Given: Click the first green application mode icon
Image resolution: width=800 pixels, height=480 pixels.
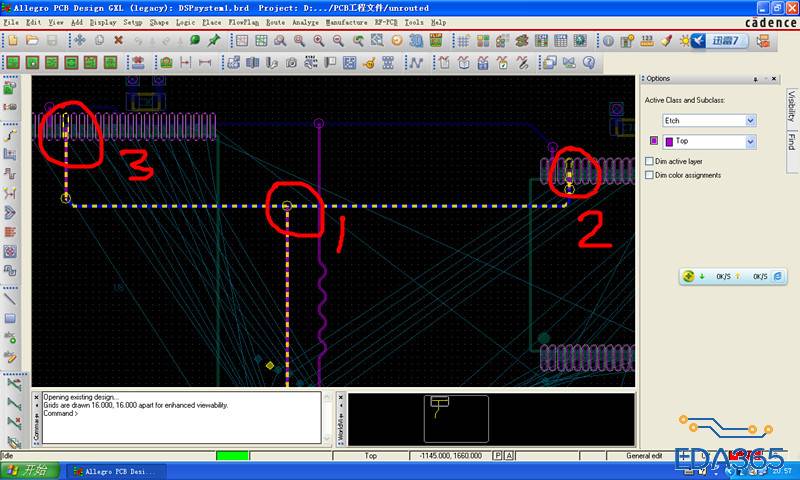Looking at the screenshot, I should 12,63.
